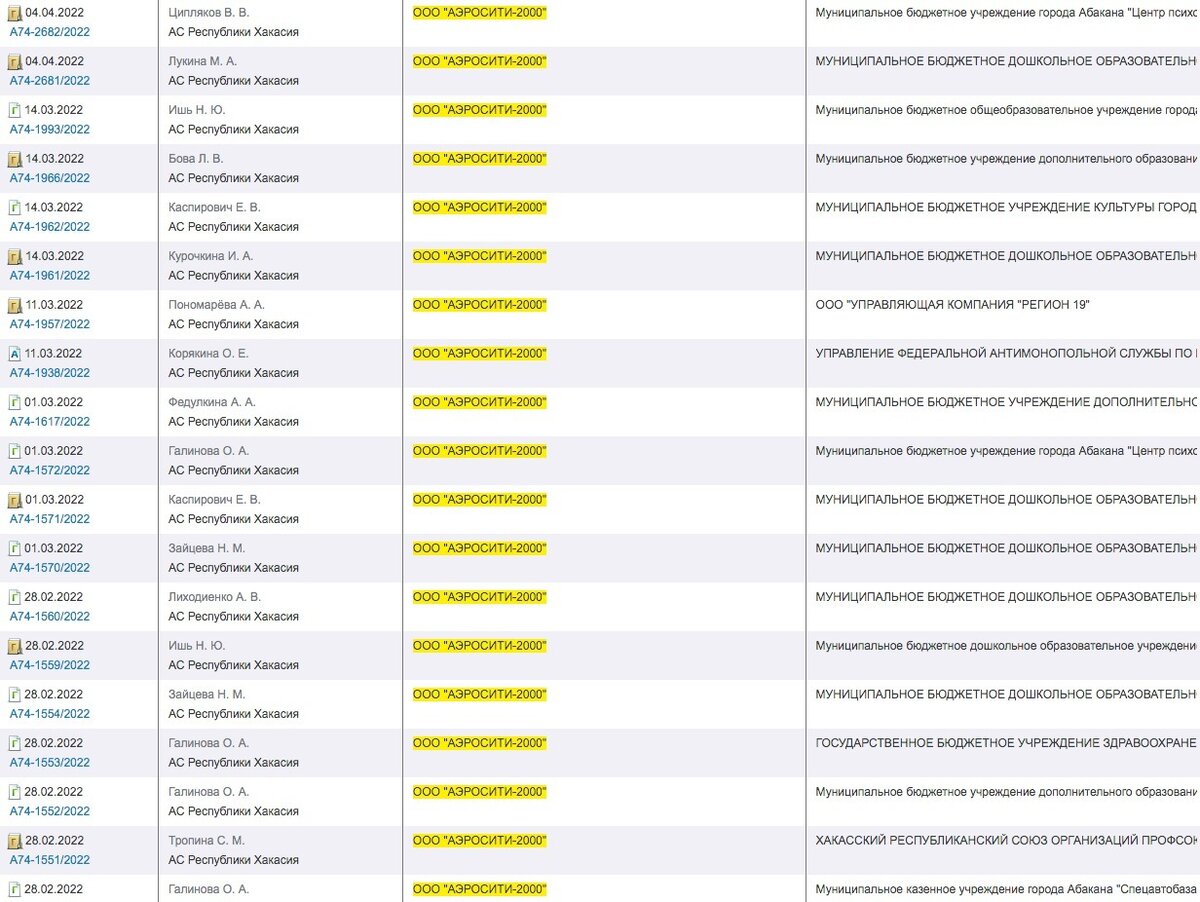Click the respondent mentioning "Спецавтобаза"

1007,890
